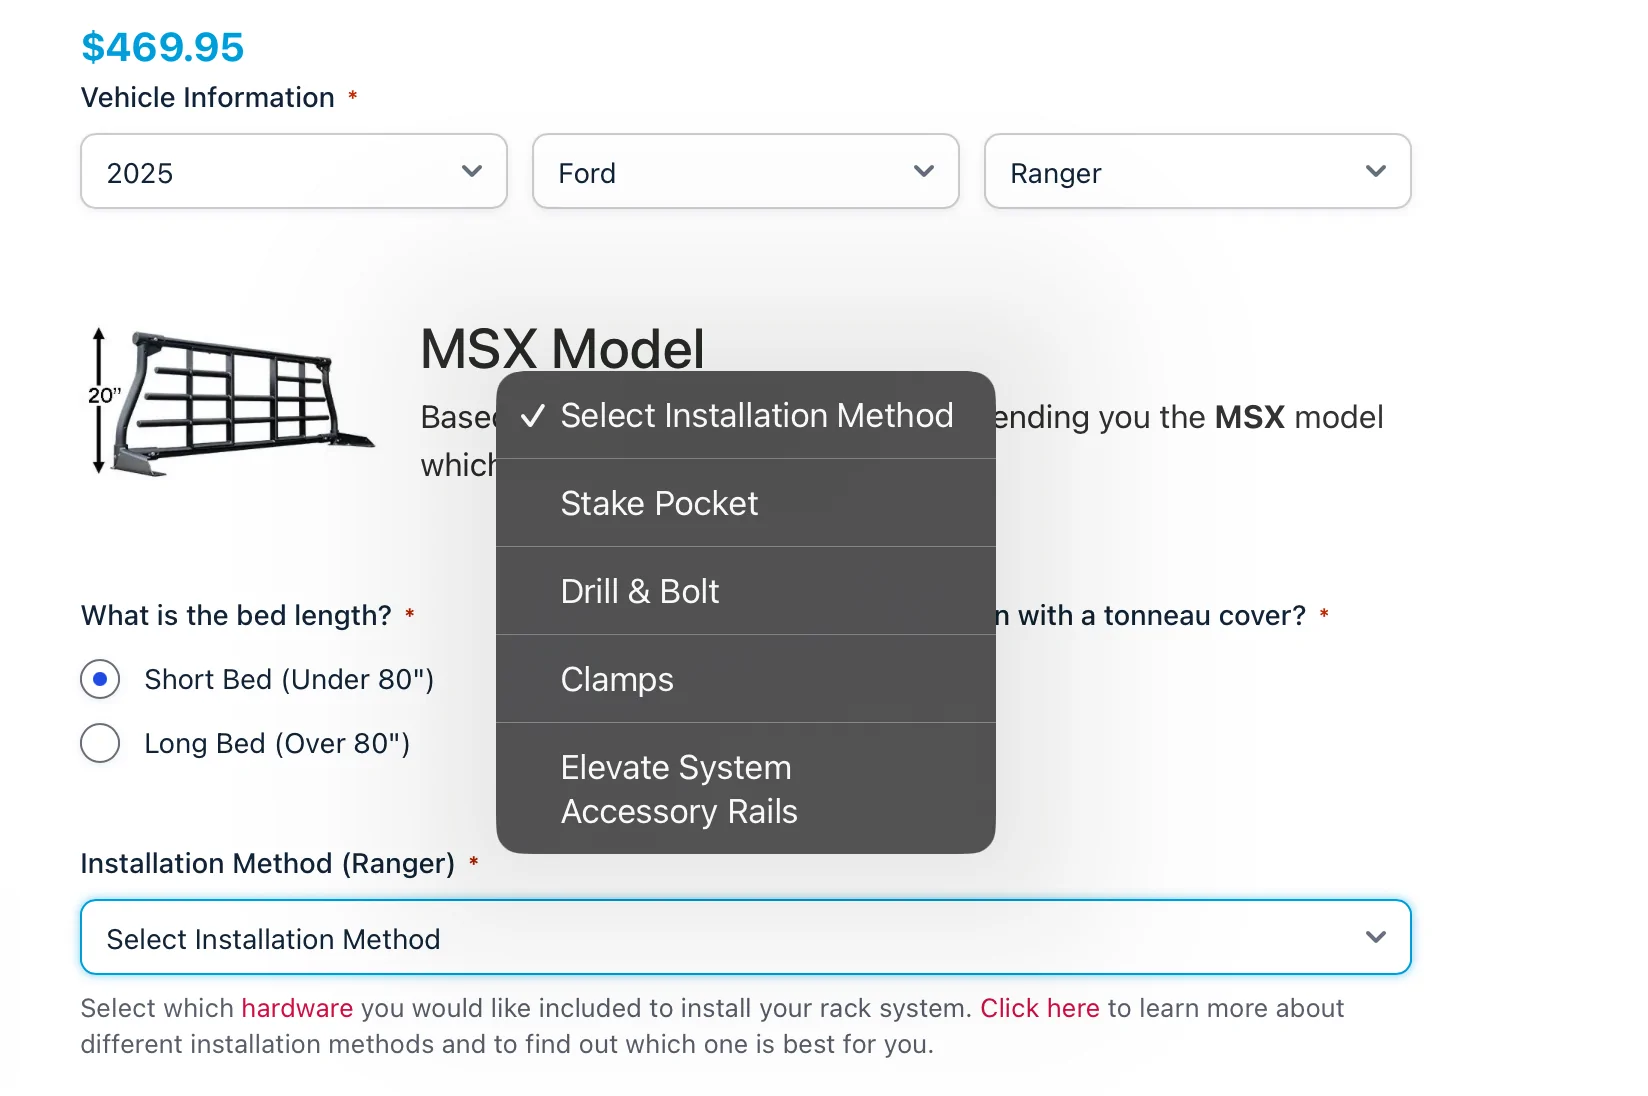Click the Installation Method dropdown chevron
The width and height of the screenshot is (1648, 1096).
coord(1376,937)
